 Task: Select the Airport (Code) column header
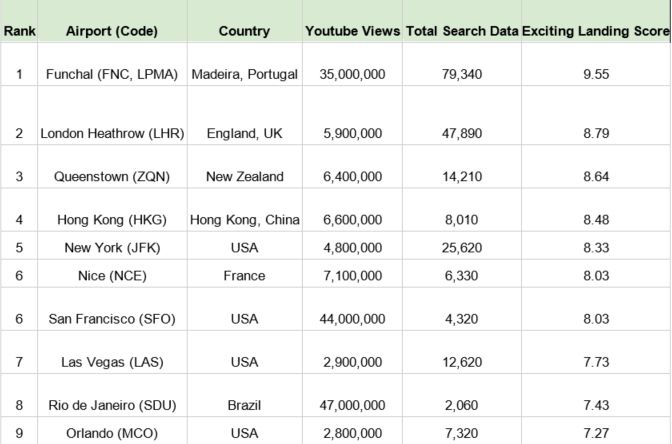point(110,31)
